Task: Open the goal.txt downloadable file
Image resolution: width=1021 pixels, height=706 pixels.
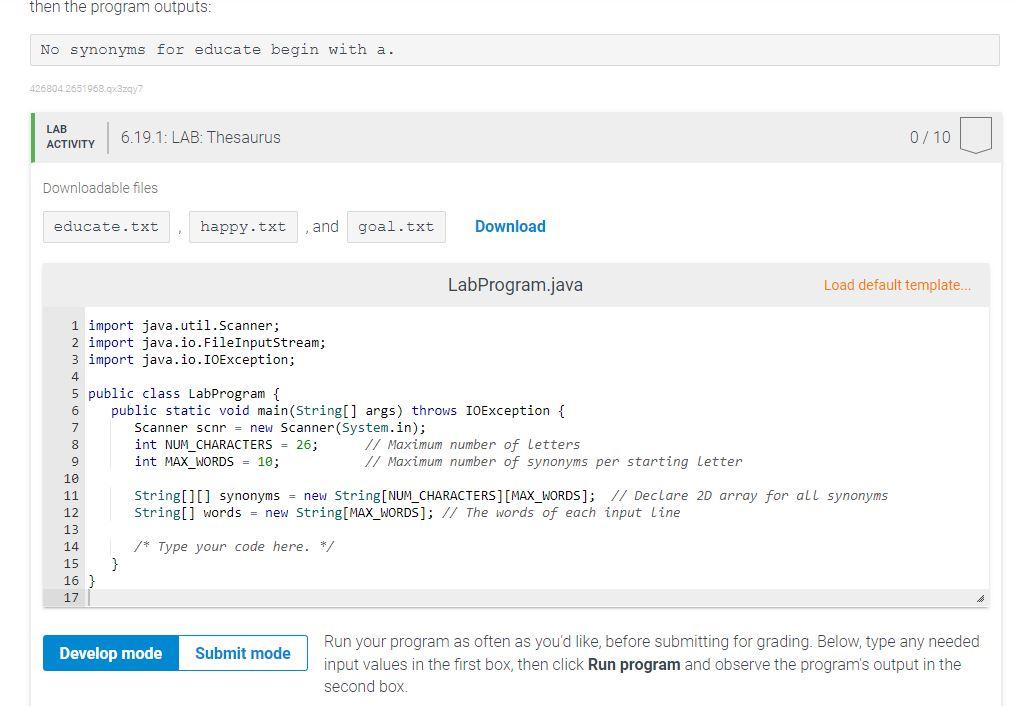Action: click(x=396, y=226)
